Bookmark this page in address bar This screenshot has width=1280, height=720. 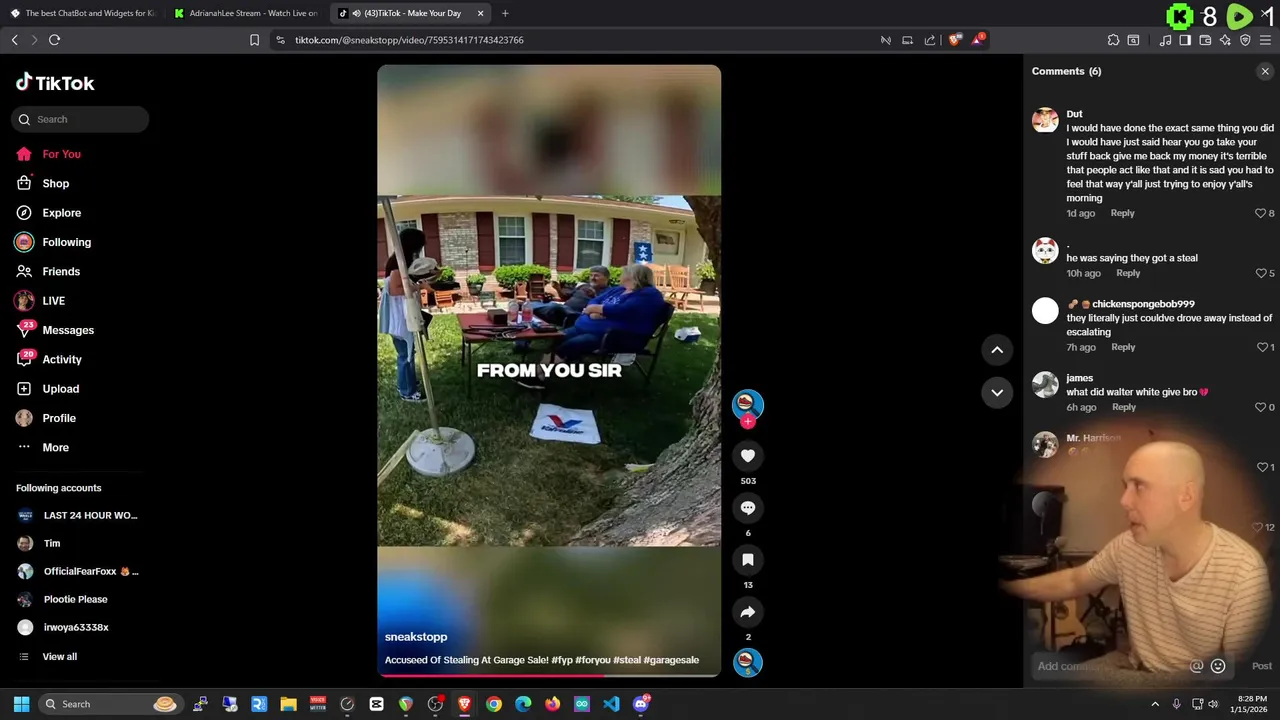pyautogui.click(x=254, y=40)
